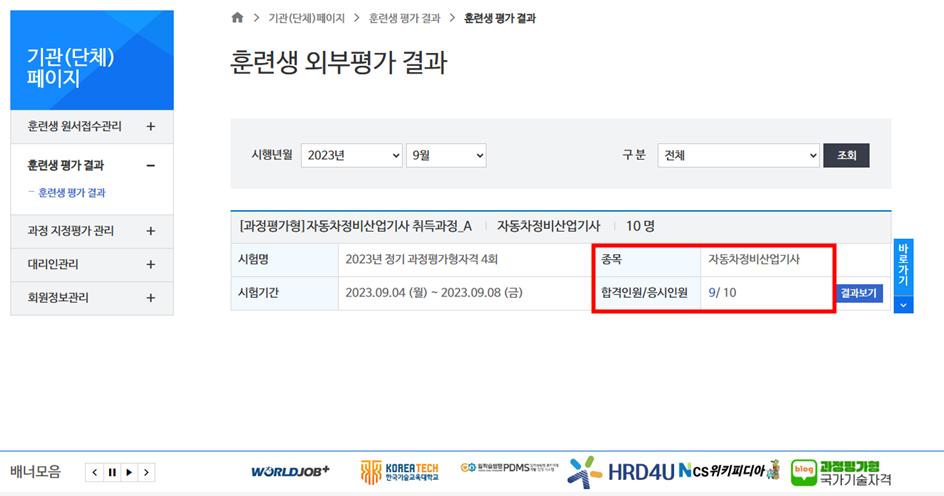
Task: Select 훈련생 평가 결과 submenu link
Action: [72, 193]
